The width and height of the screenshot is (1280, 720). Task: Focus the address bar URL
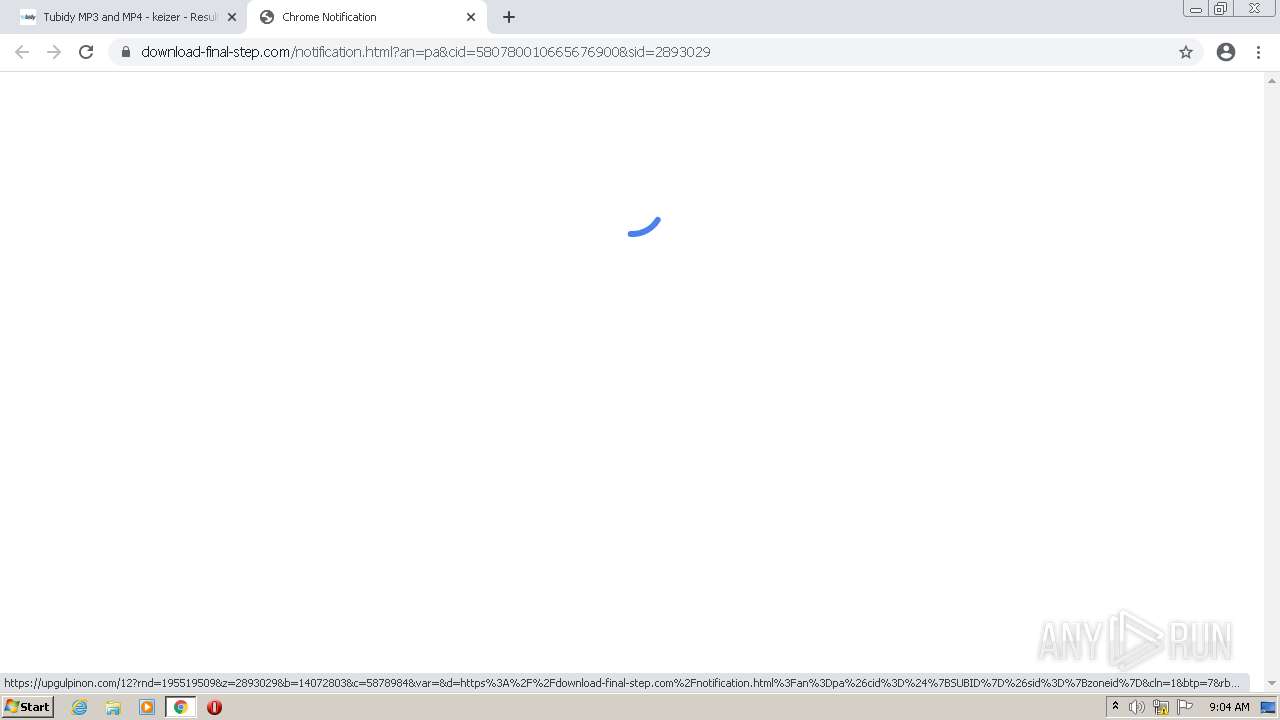[426, 52]
